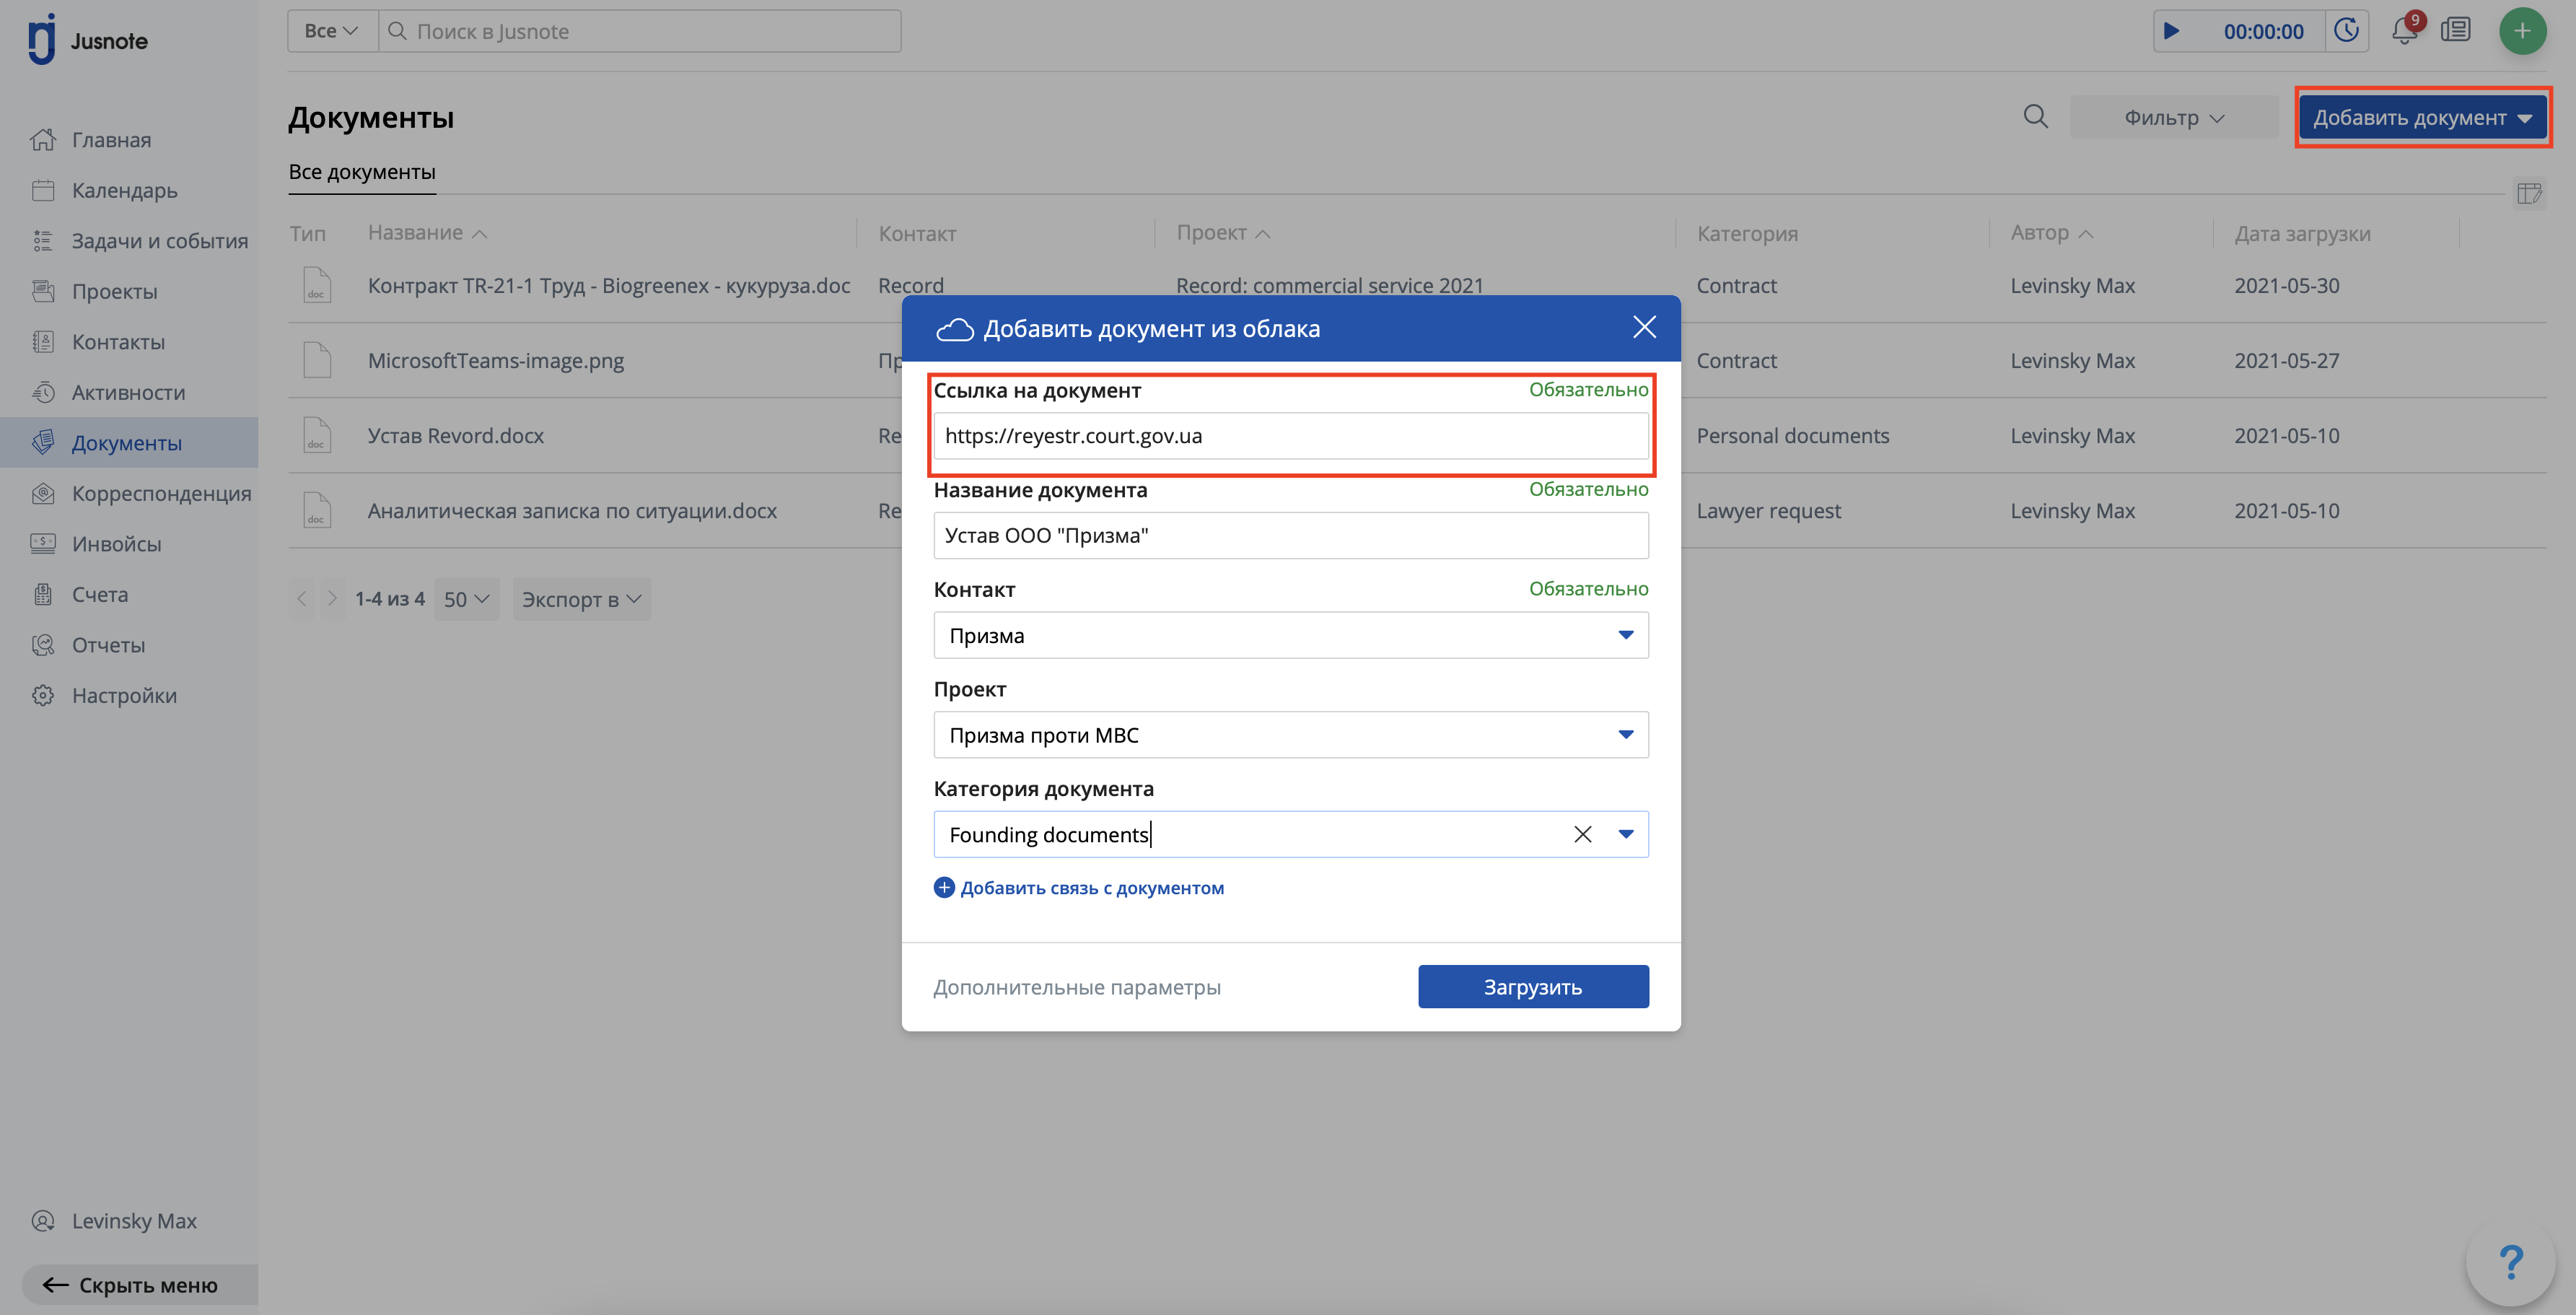Viewport: 2576px width, 1315px height.
Task: Click the documents search magnifier icon
Action: (2035, 117)
